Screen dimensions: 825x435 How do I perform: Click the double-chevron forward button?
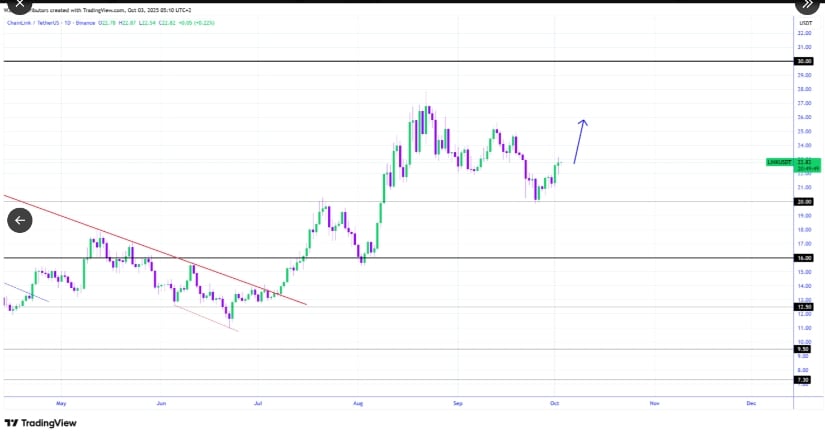tap(806, 5)
